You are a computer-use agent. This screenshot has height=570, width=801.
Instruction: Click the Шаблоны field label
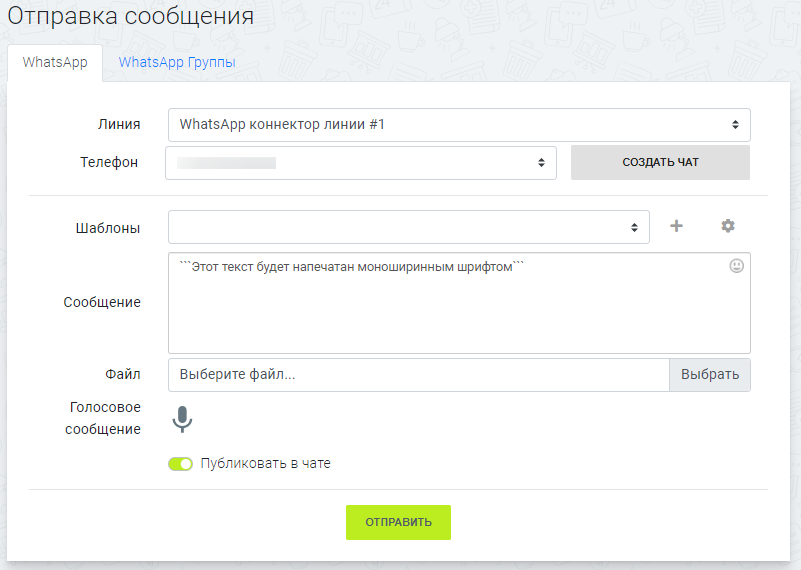click(x=110, y=228)
